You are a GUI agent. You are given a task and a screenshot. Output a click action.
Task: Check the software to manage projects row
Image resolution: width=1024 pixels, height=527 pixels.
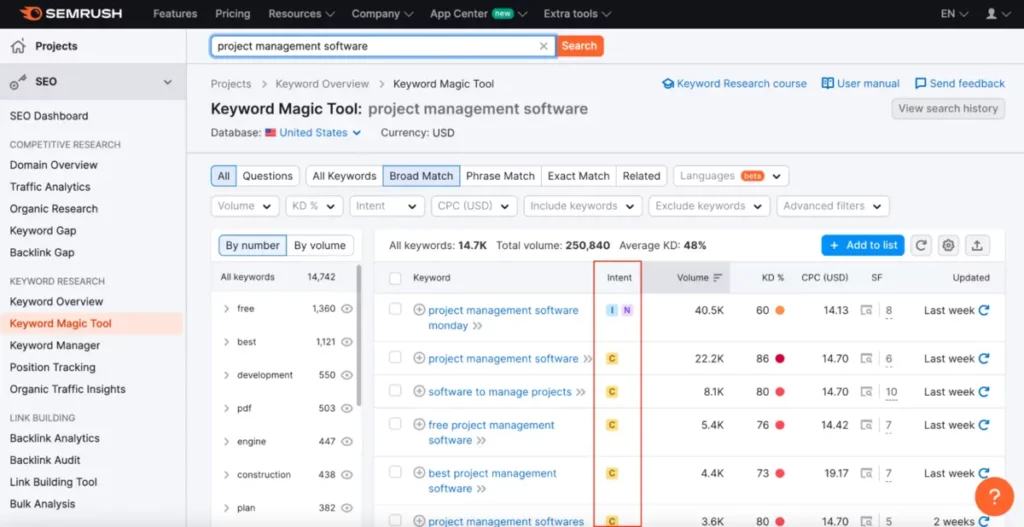(x=395, y=391)
